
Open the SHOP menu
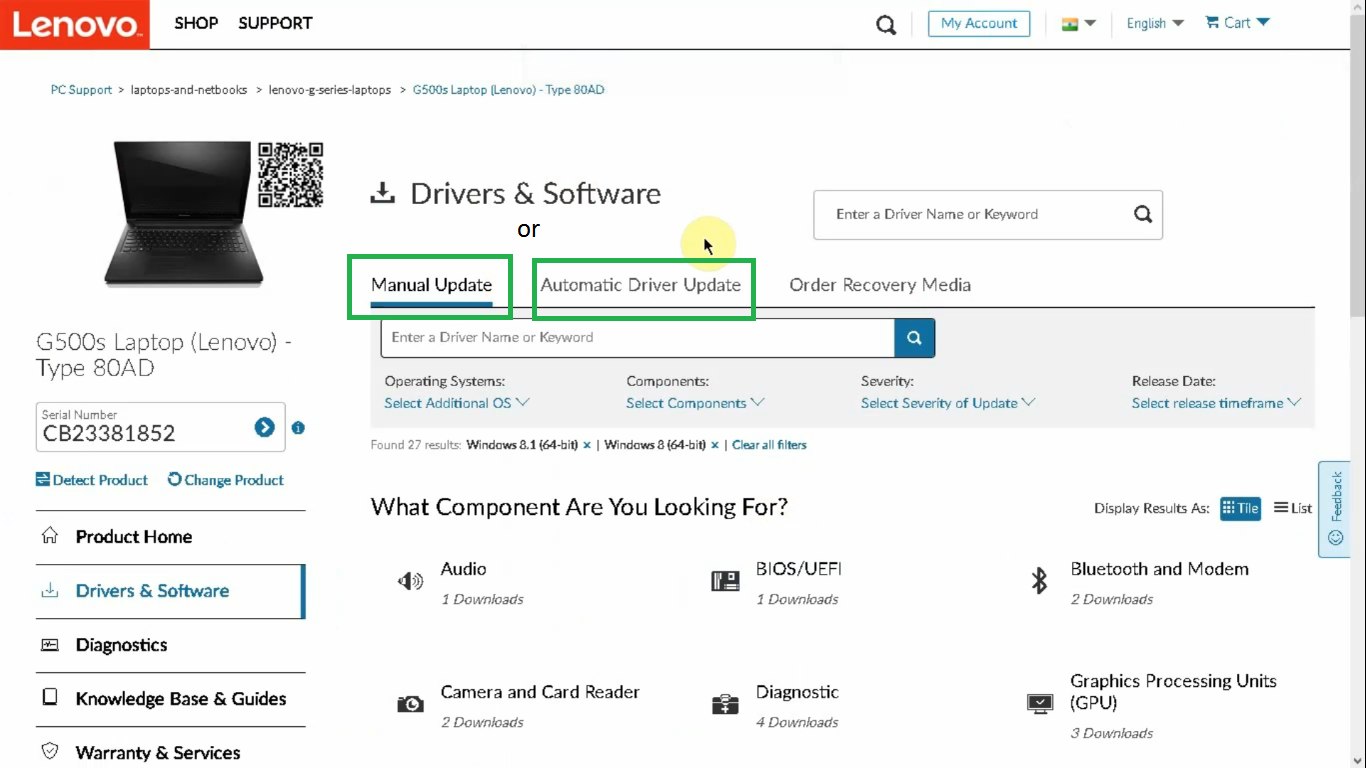click(x=196, y=23)
